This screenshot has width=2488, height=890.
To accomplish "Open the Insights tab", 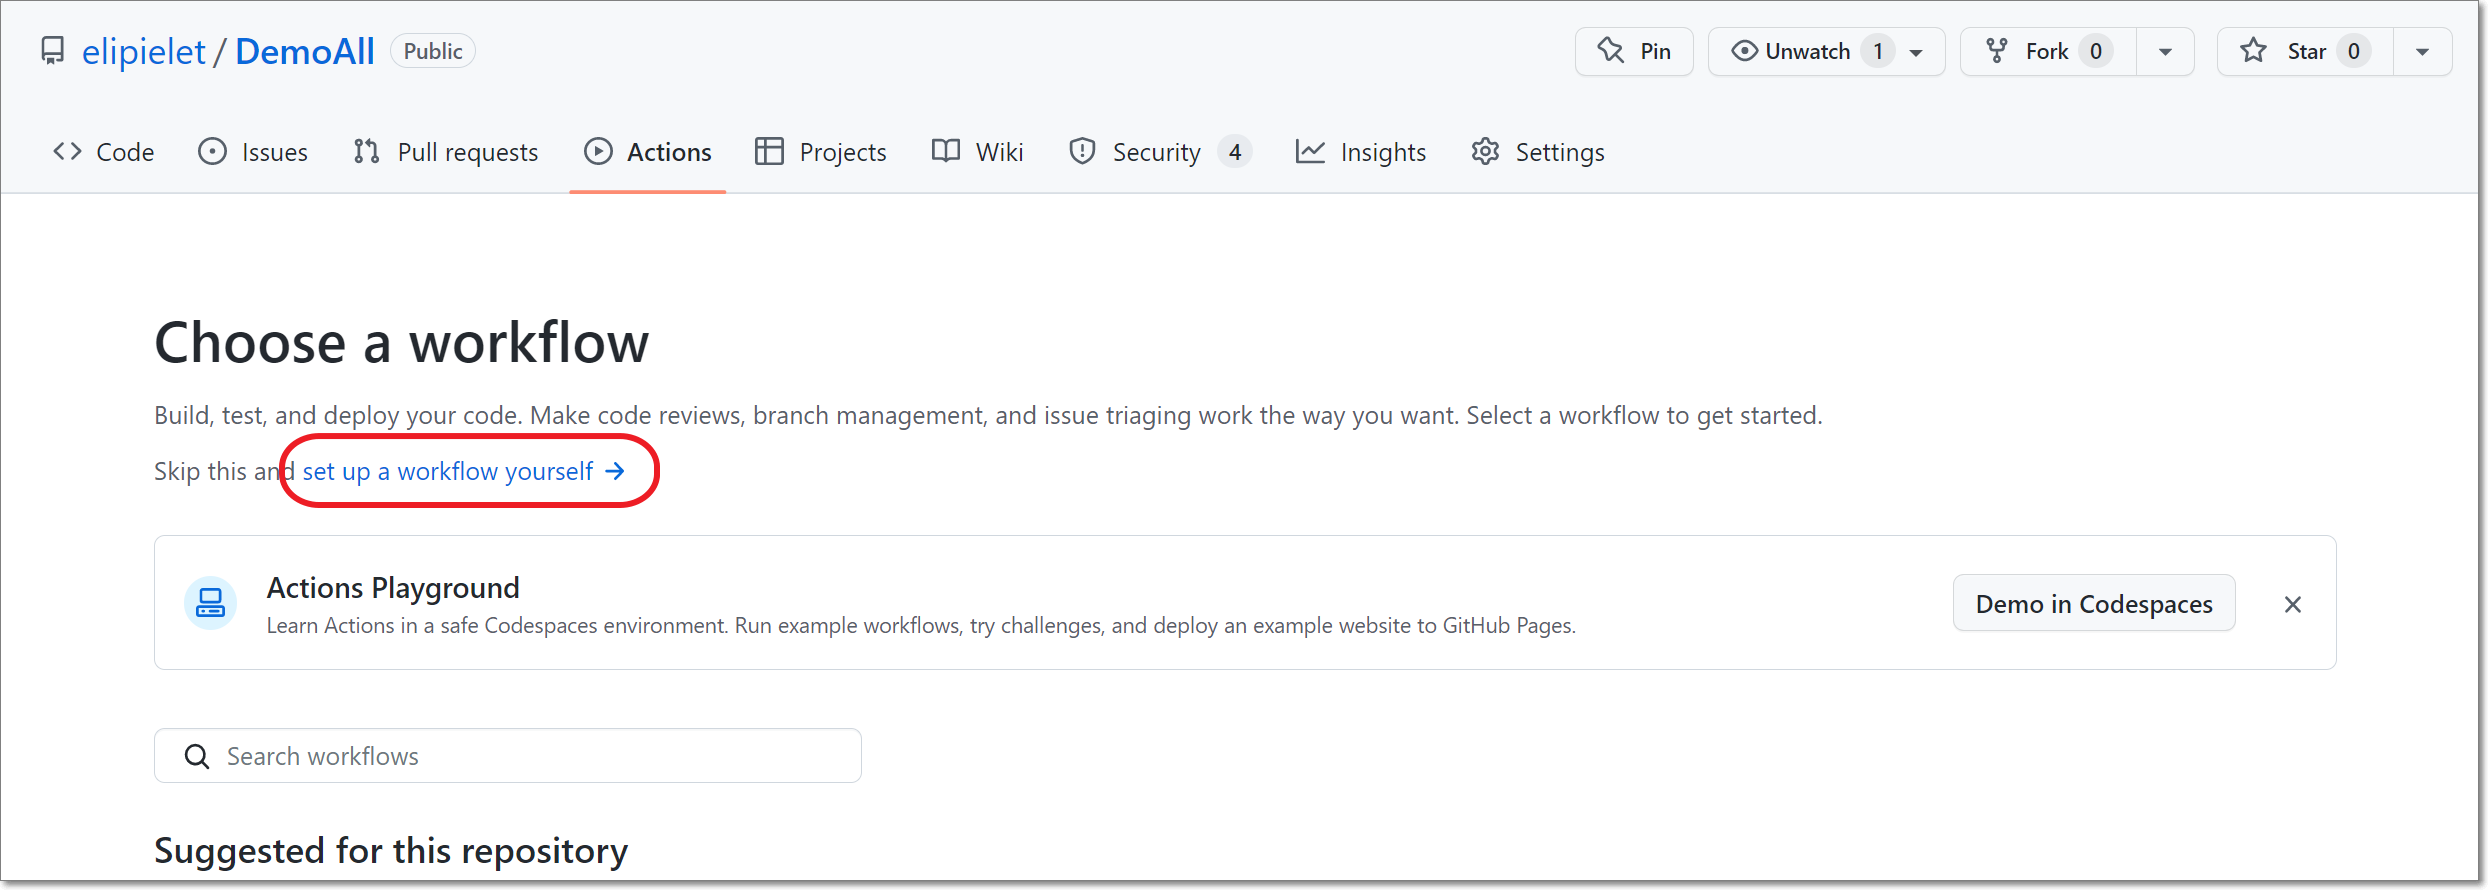I will [1361, 152].
